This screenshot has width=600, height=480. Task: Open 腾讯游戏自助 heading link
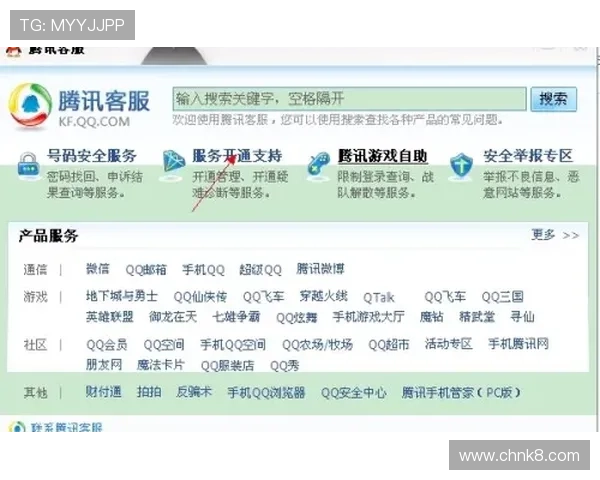click(x=382, y=156)
